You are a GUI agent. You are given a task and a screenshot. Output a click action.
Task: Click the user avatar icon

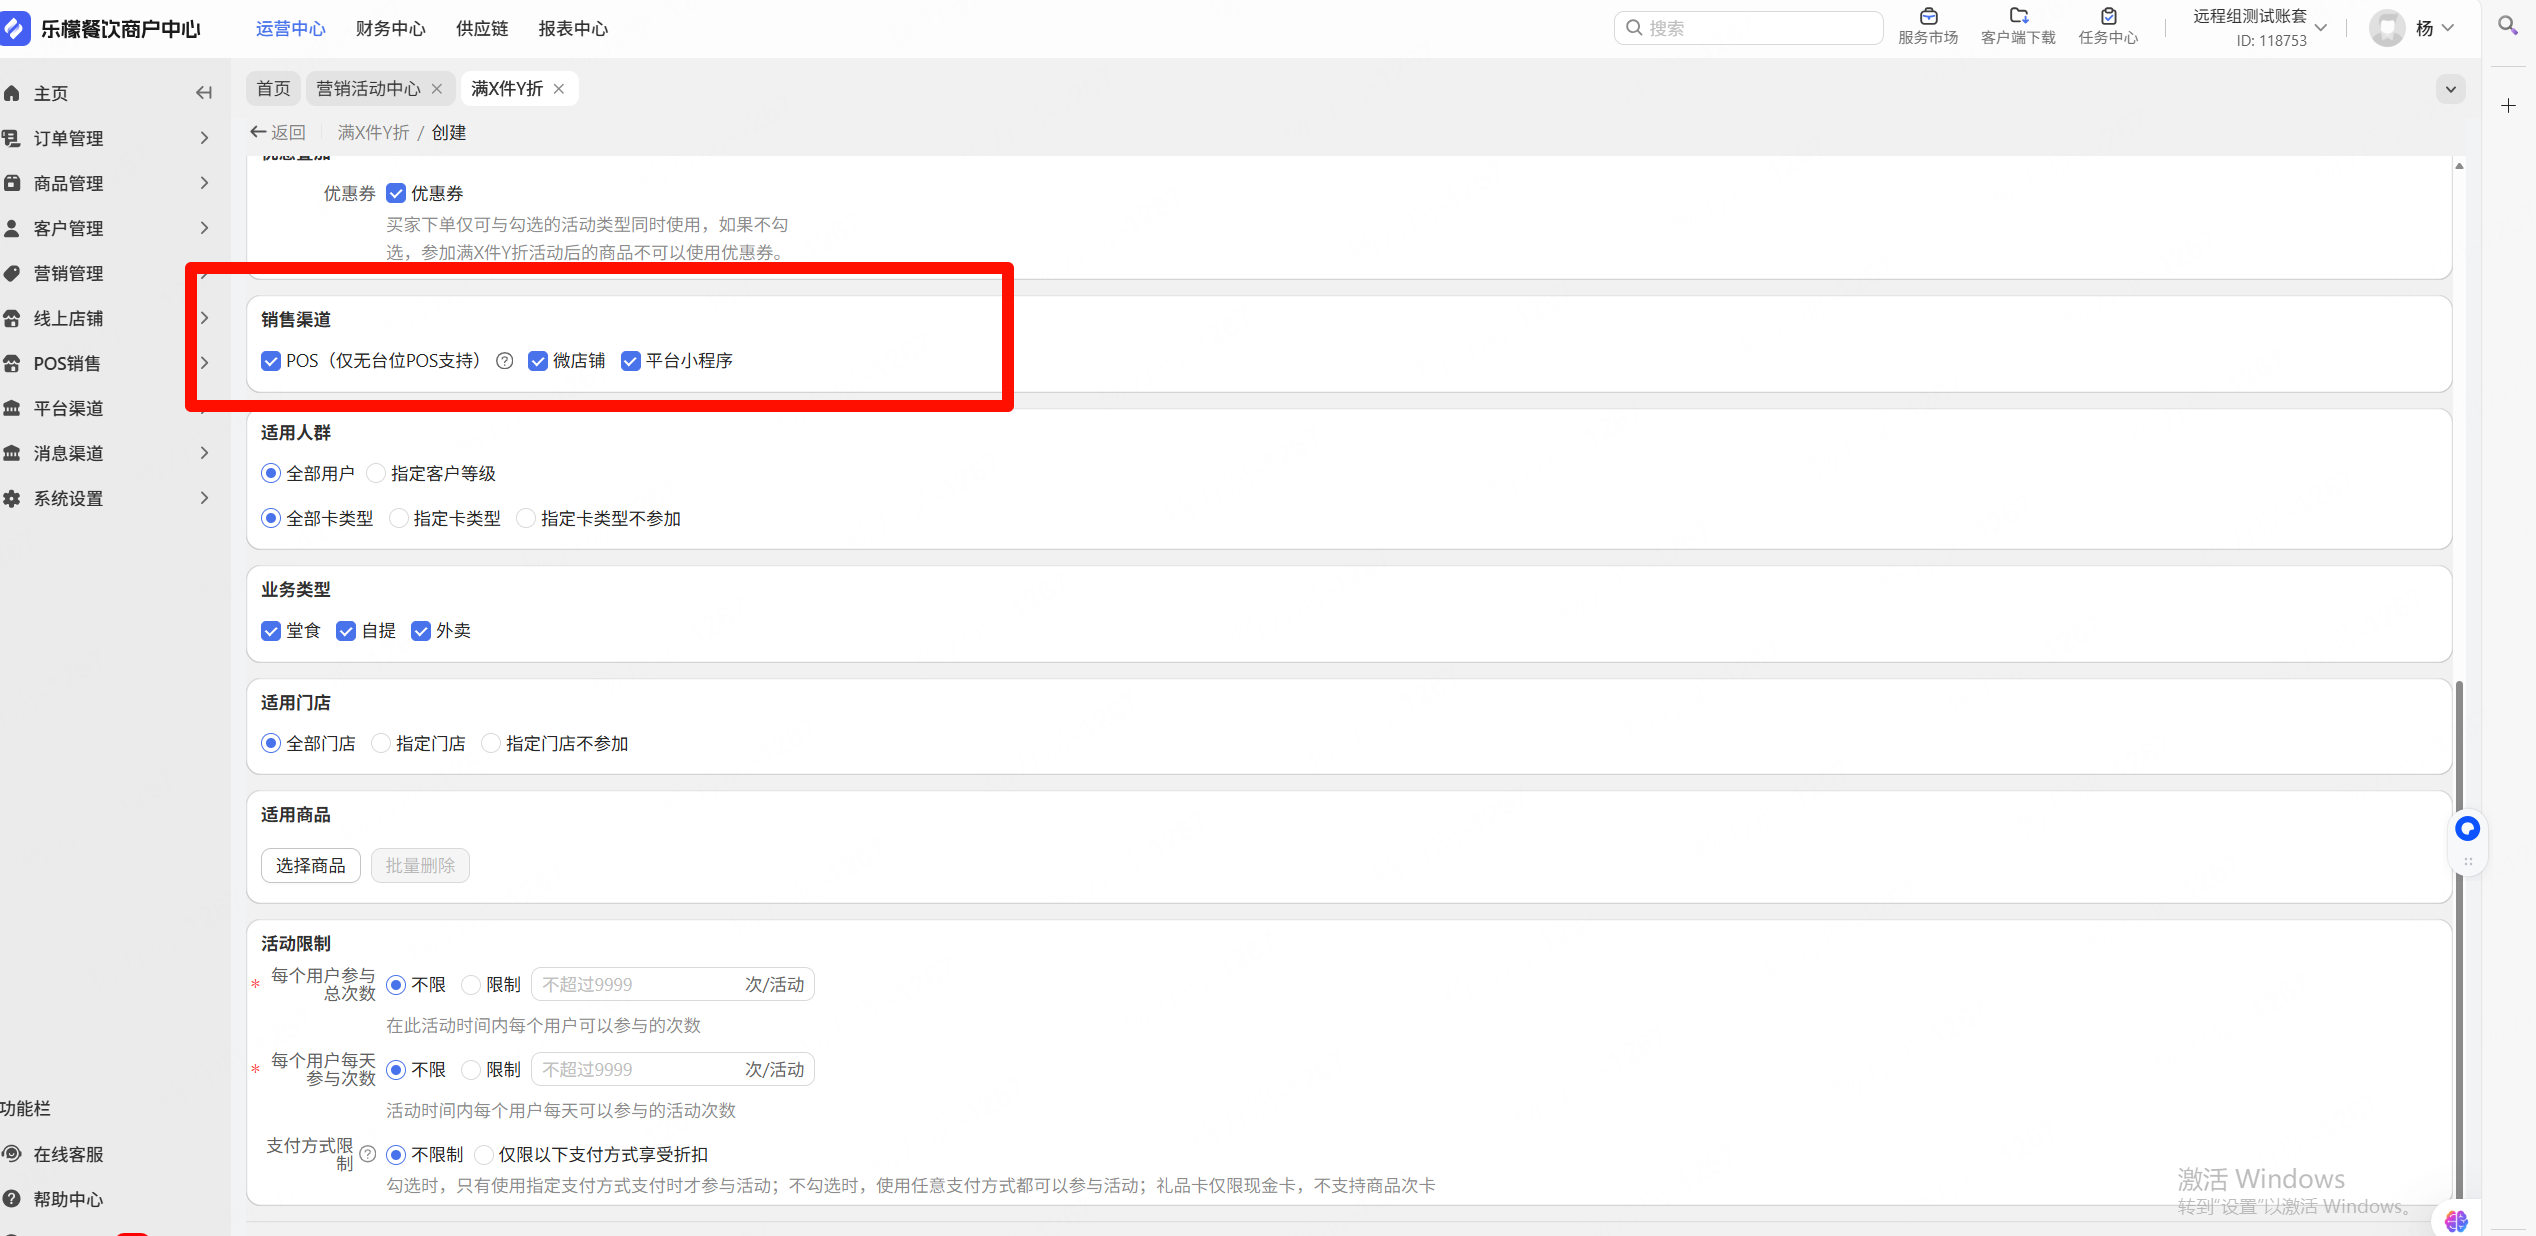click(2387, 28)
